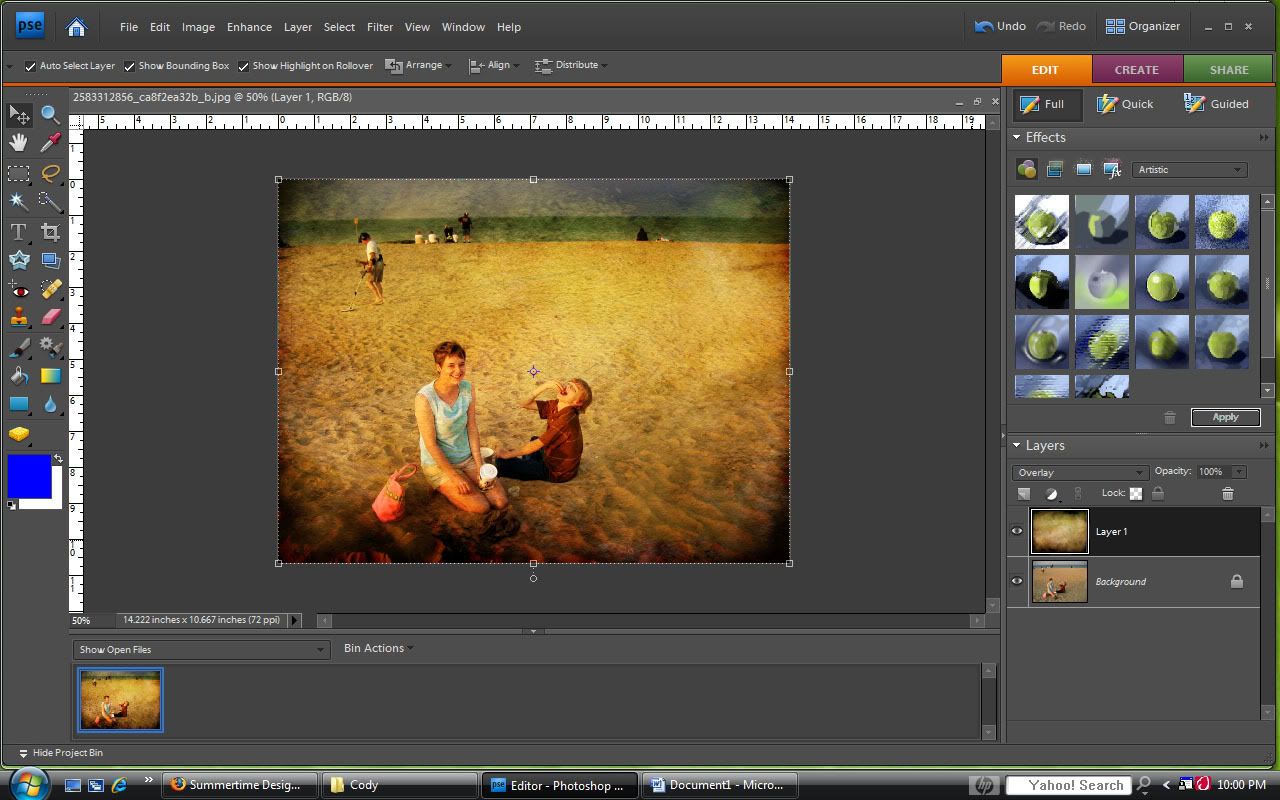Image resolution: width=1280 pixels, height=800 pixels.
Task: Open the Artistic effects category dropdown
Action: click(1189, 169)
